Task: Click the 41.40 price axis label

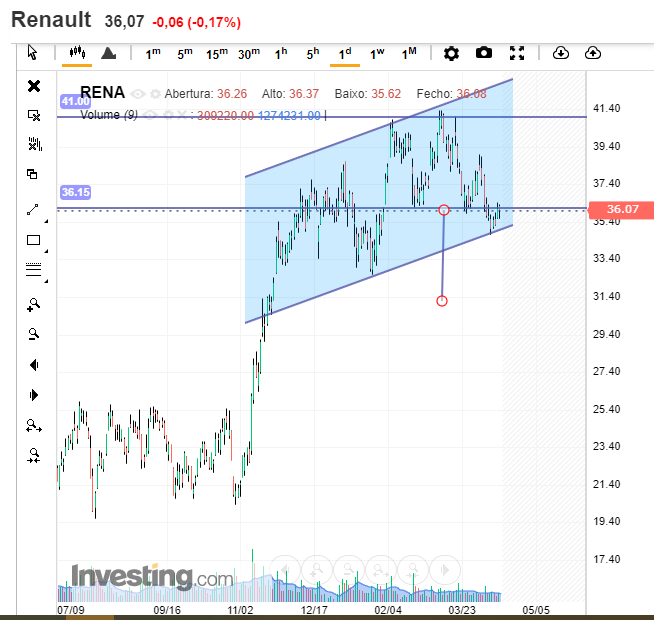Action: 606,108
